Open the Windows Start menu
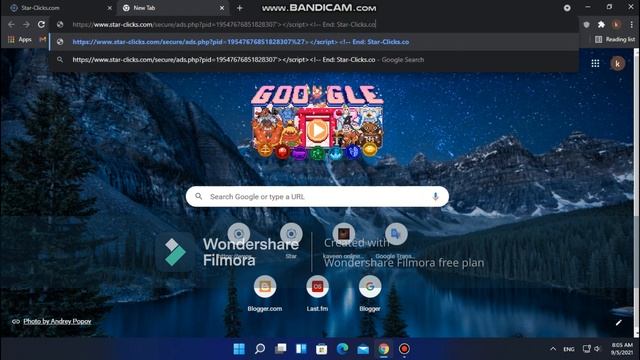 239,349
